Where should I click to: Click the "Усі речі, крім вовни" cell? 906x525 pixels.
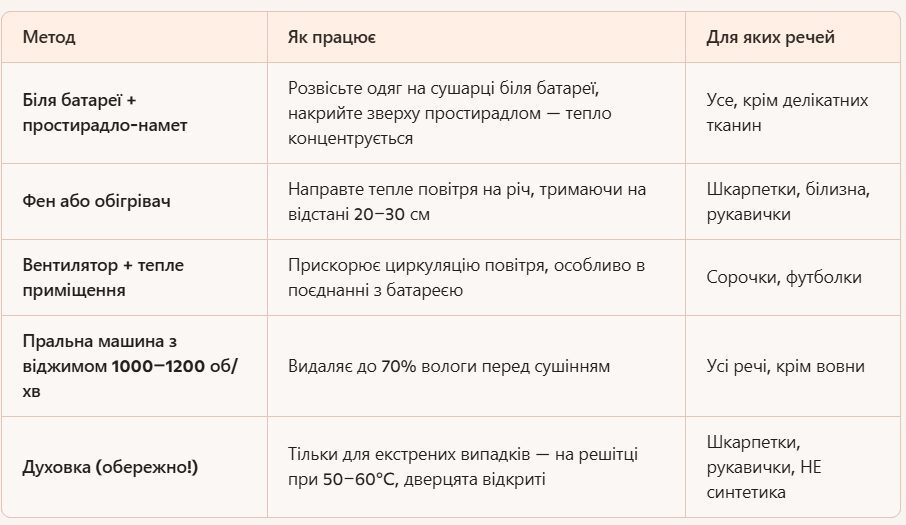point(785,366)
